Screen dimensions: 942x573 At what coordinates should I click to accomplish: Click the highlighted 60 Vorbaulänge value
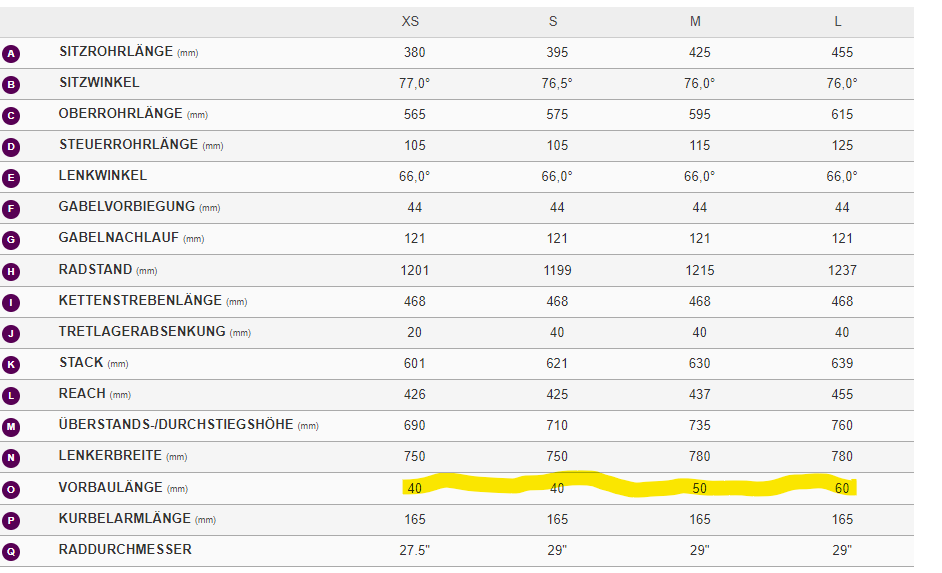pos(842,488)
